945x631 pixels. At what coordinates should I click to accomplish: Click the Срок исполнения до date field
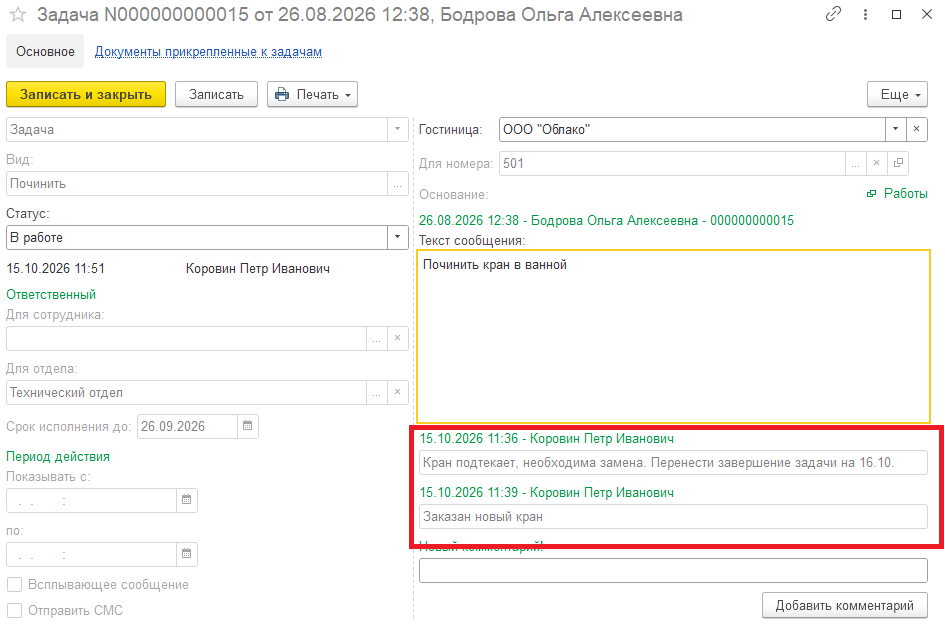(x=187, y=426)
